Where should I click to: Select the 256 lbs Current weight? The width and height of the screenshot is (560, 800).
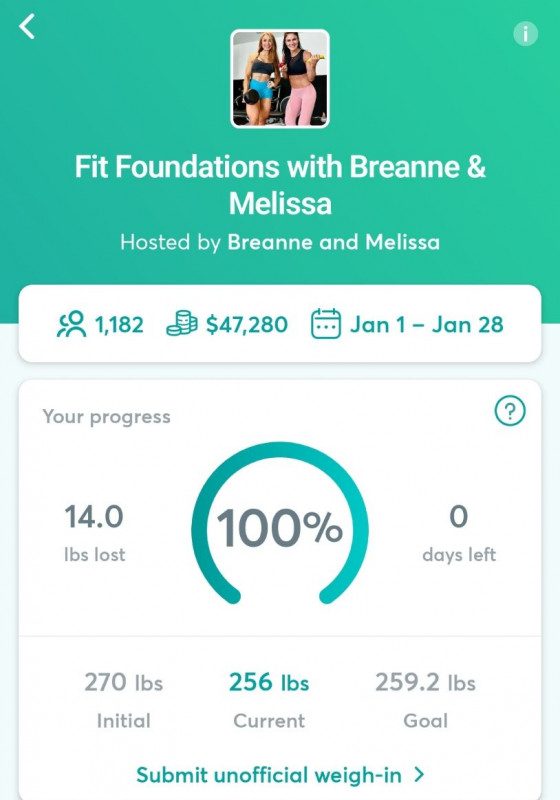[269, 700]
